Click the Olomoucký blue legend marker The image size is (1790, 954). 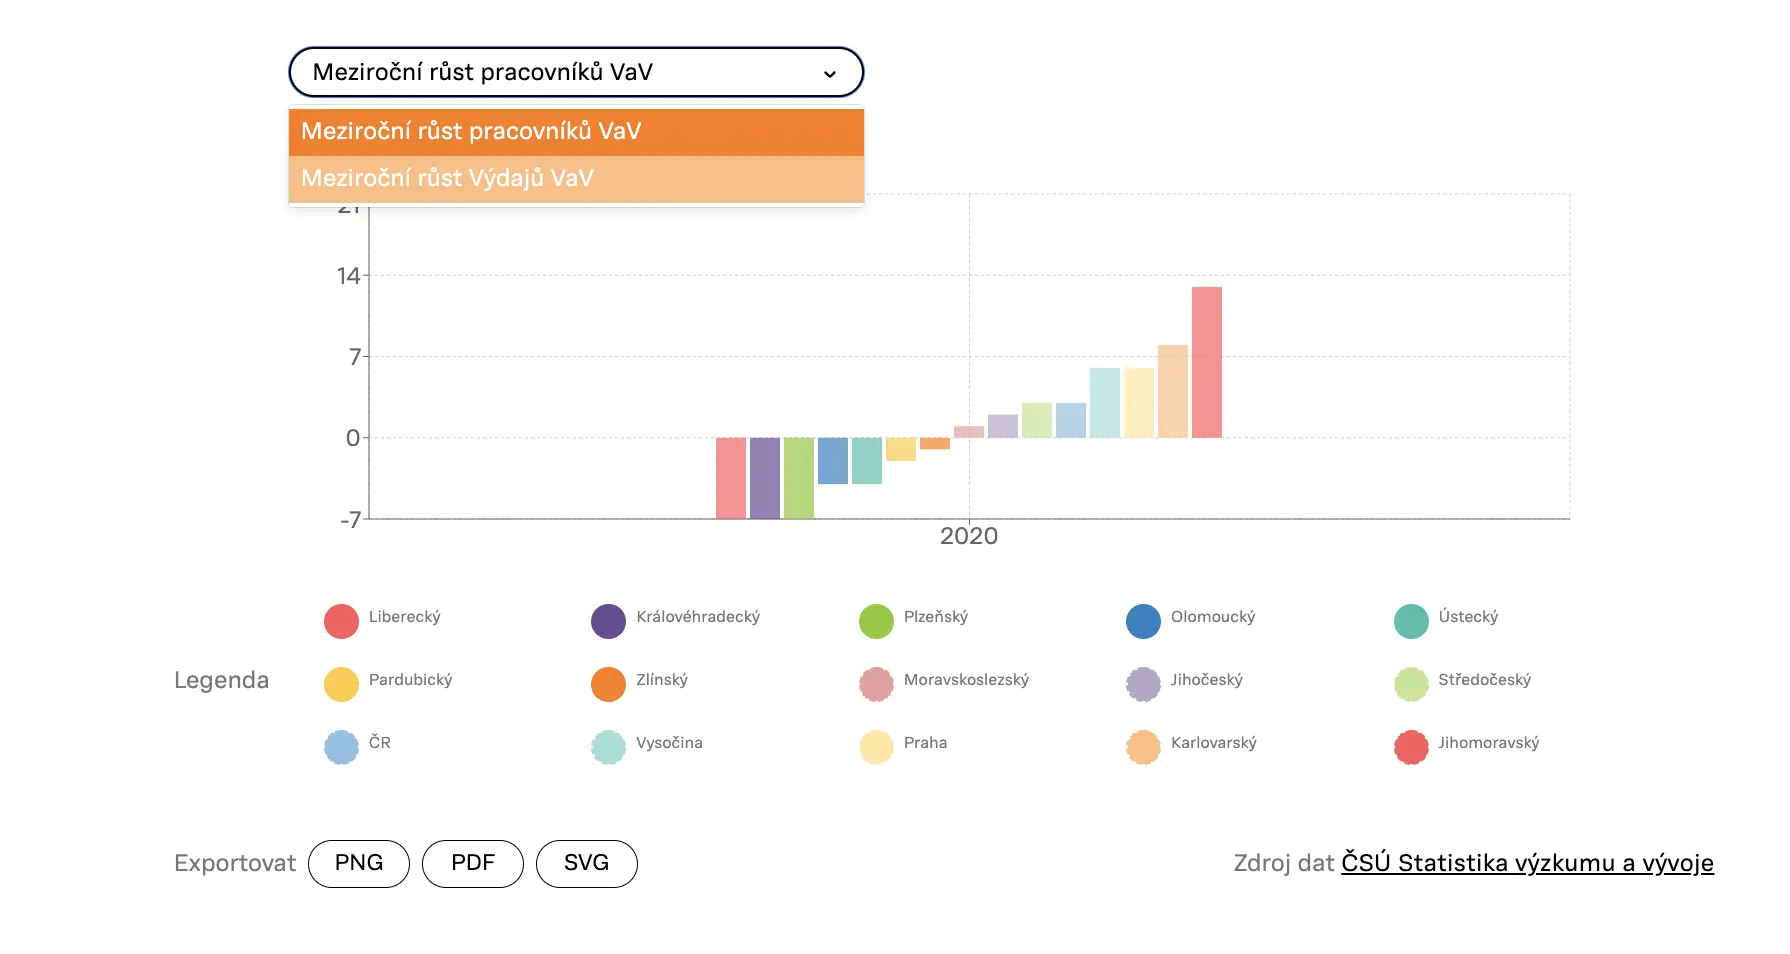tap(1143, 621)
